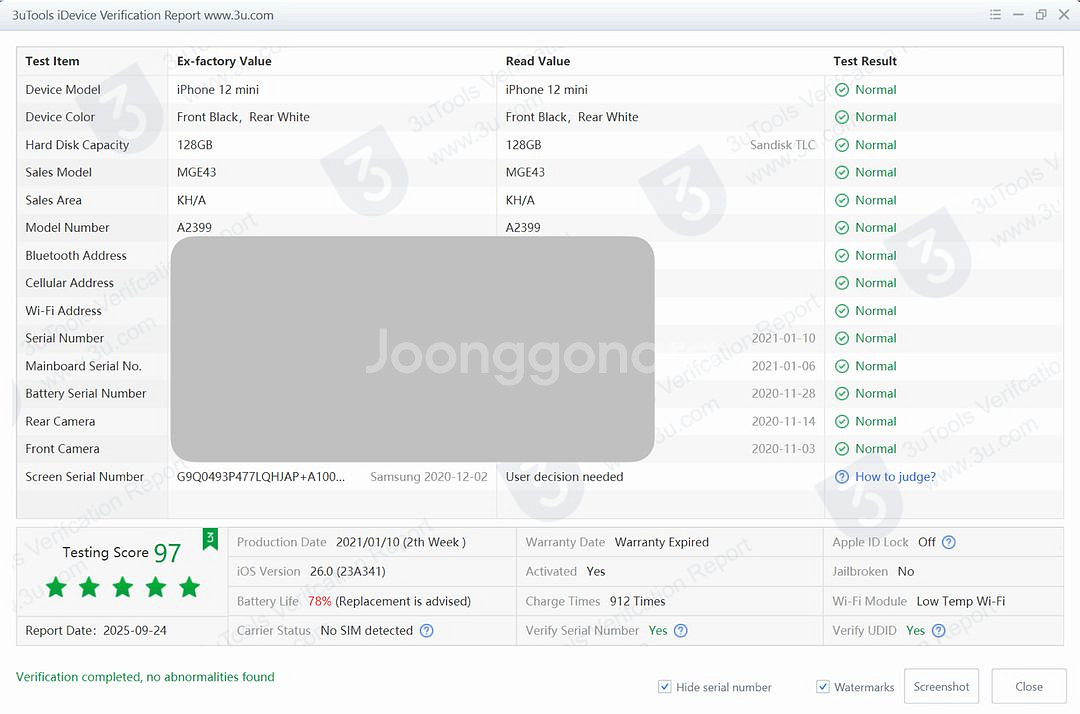Select the "Device Color" row label
Viewport: 1080px width, 714px height.
(60, 117)
